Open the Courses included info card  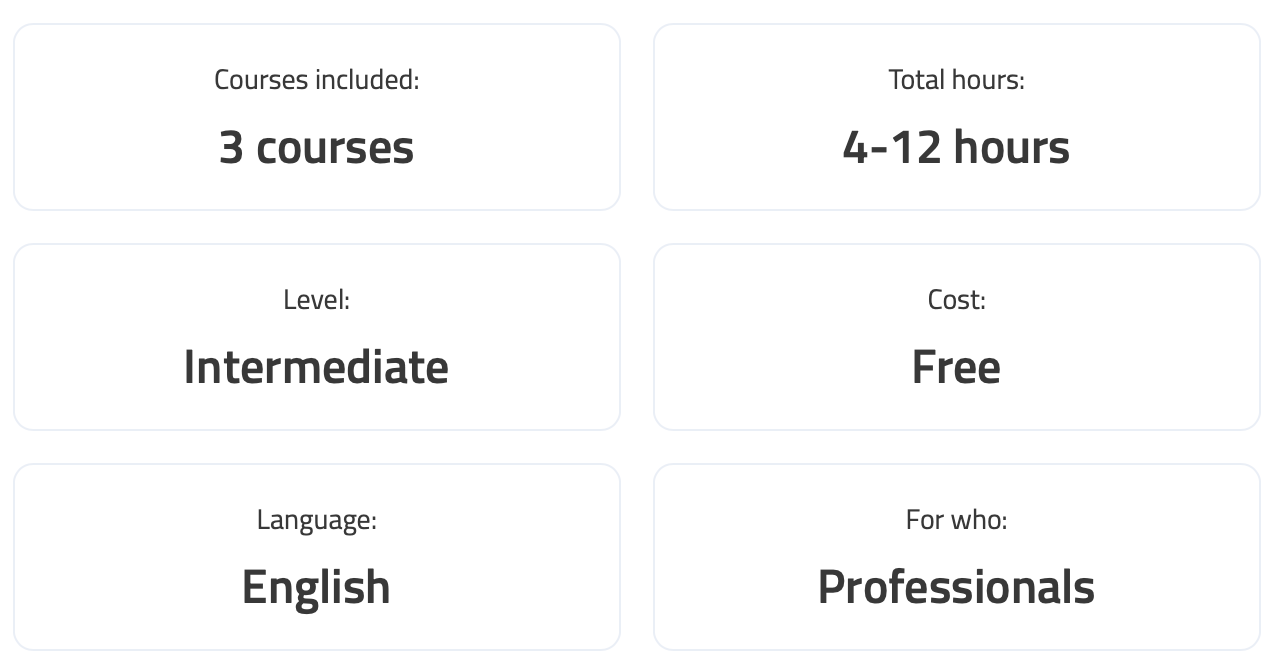317,117
